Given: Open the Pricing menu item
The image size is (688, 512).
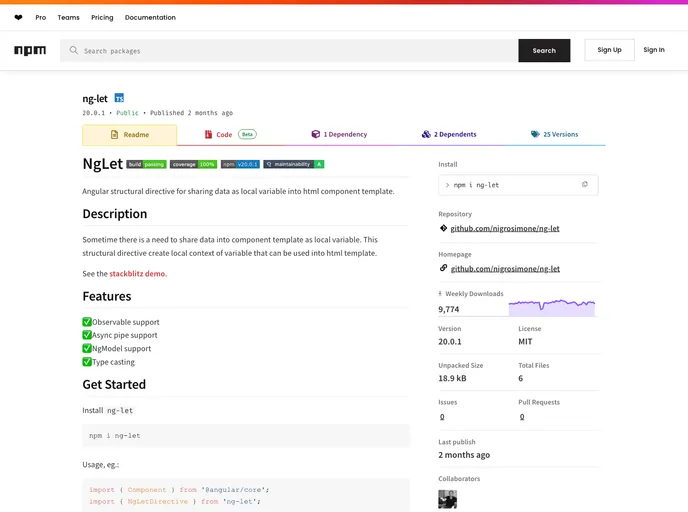Looking at the screenshot, I should coord(102,17).
